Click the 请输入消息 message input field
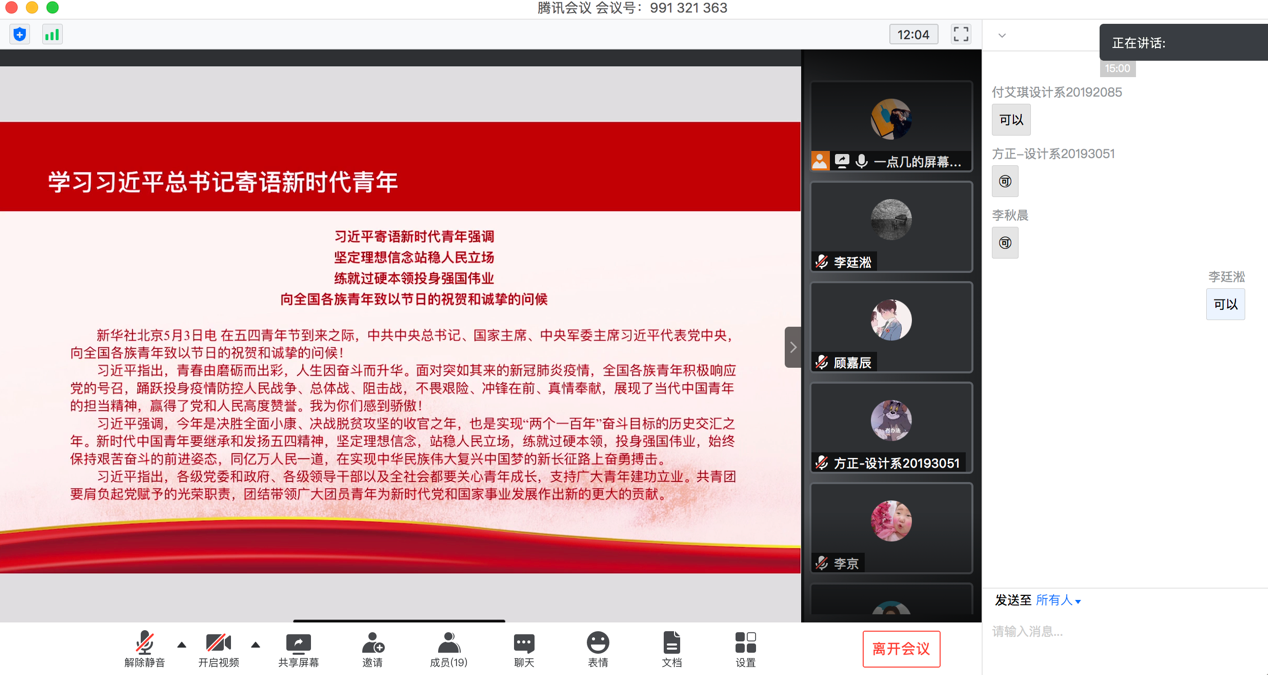 [x=1120, y=632]
